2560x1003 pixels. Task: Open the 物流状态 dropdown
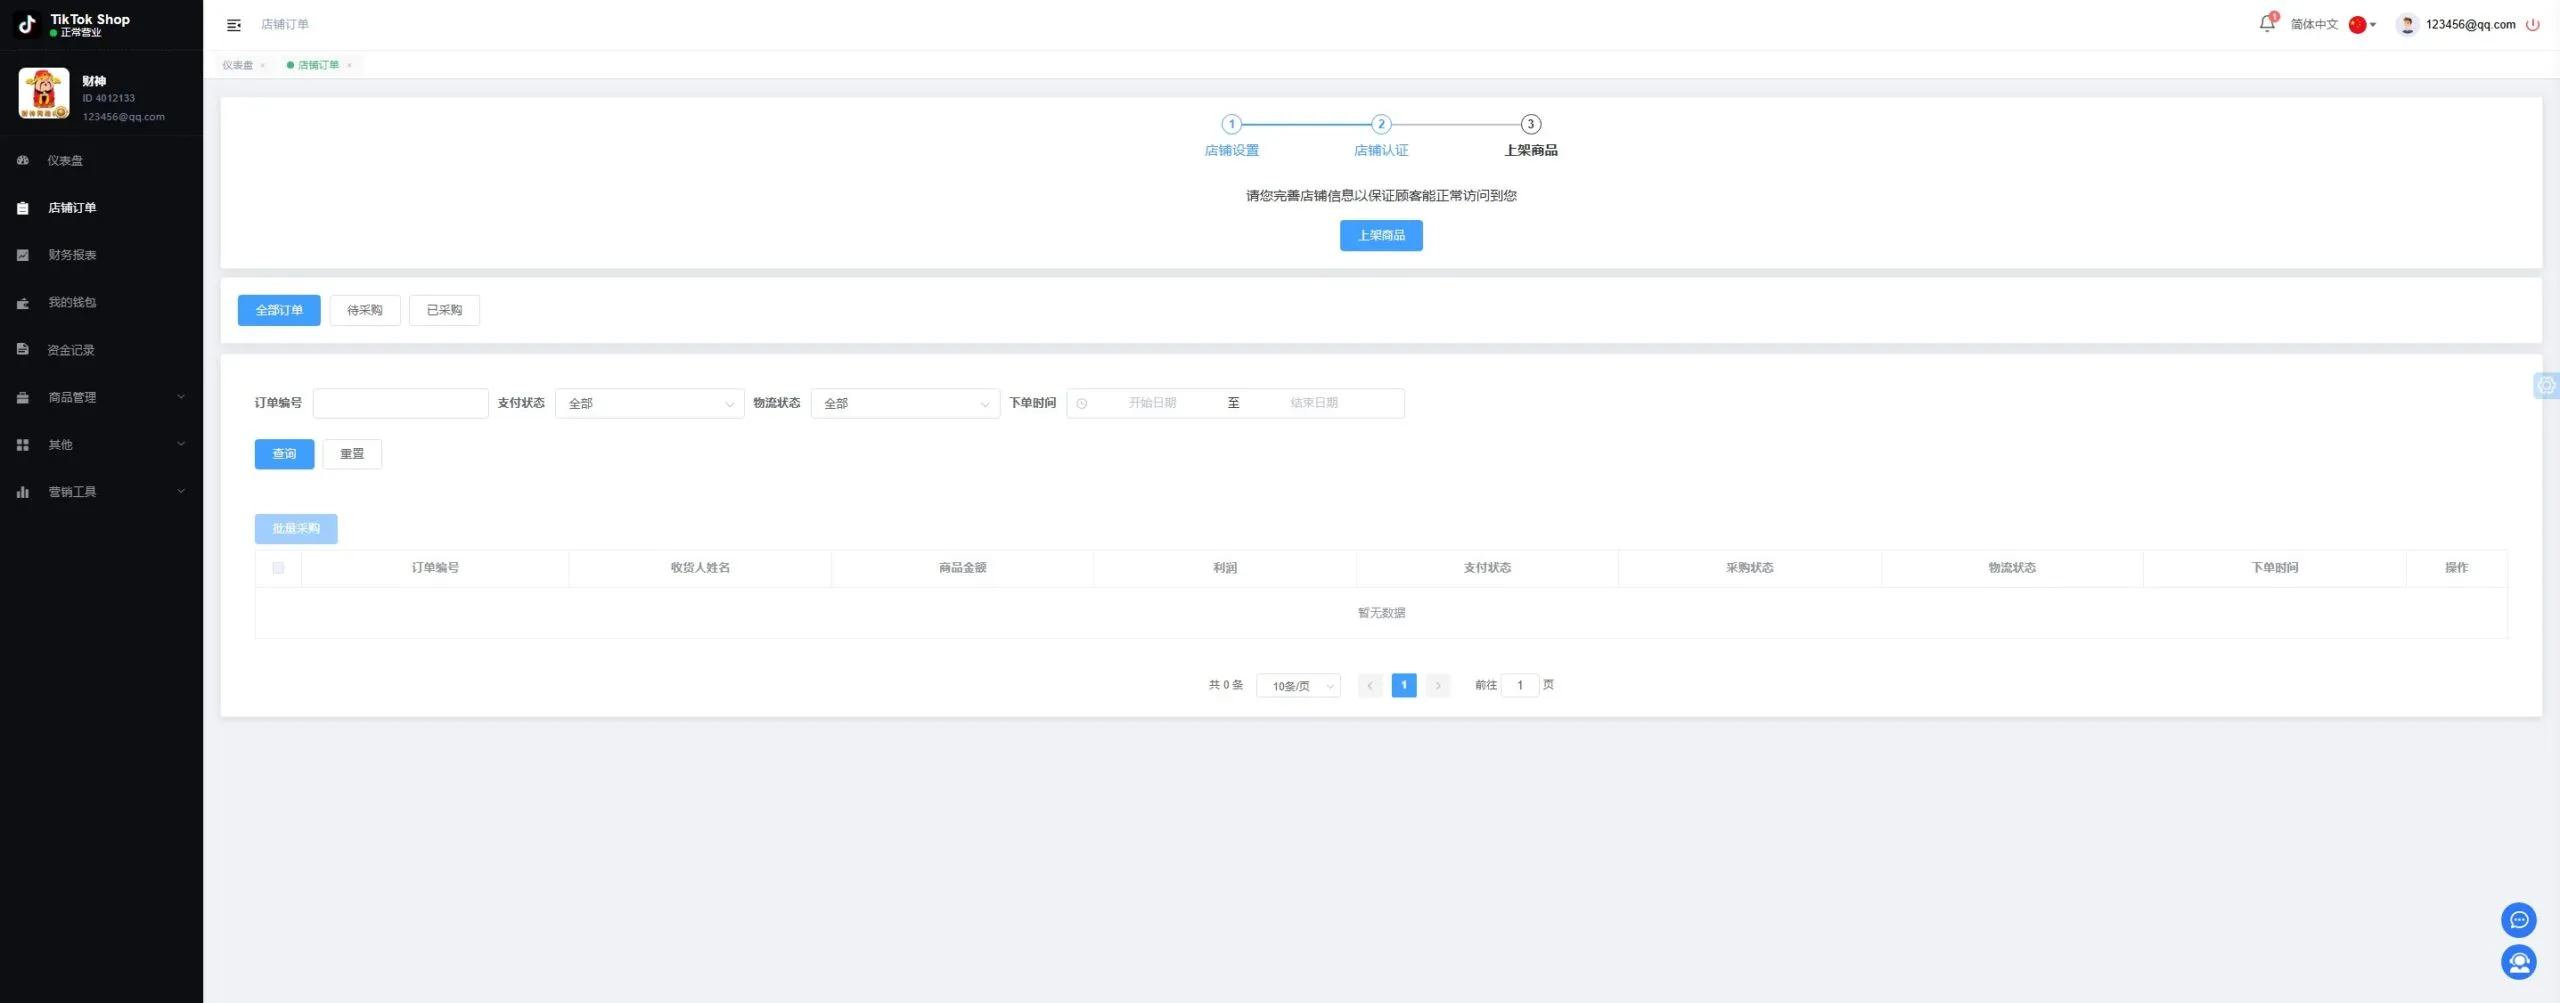(x=905, y=403)
